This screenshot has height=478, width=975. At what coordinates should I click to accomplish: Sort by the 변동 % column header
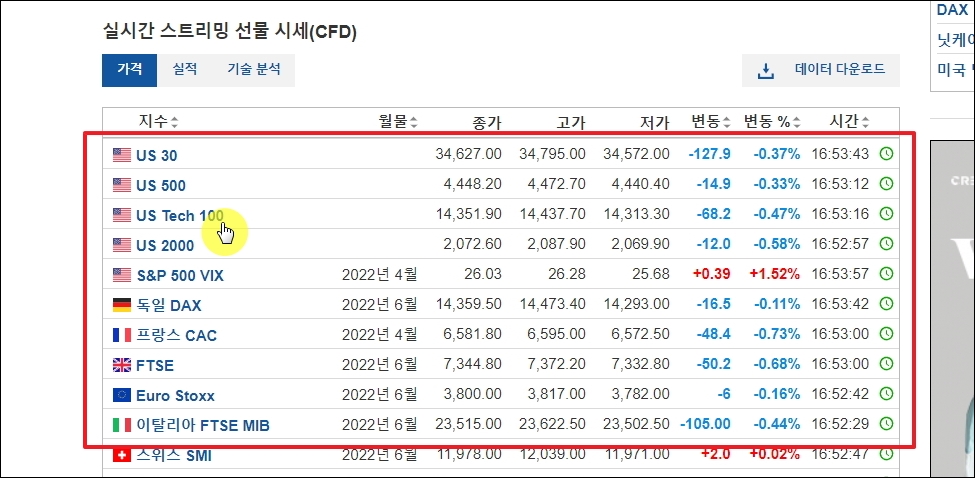[773, 122]
